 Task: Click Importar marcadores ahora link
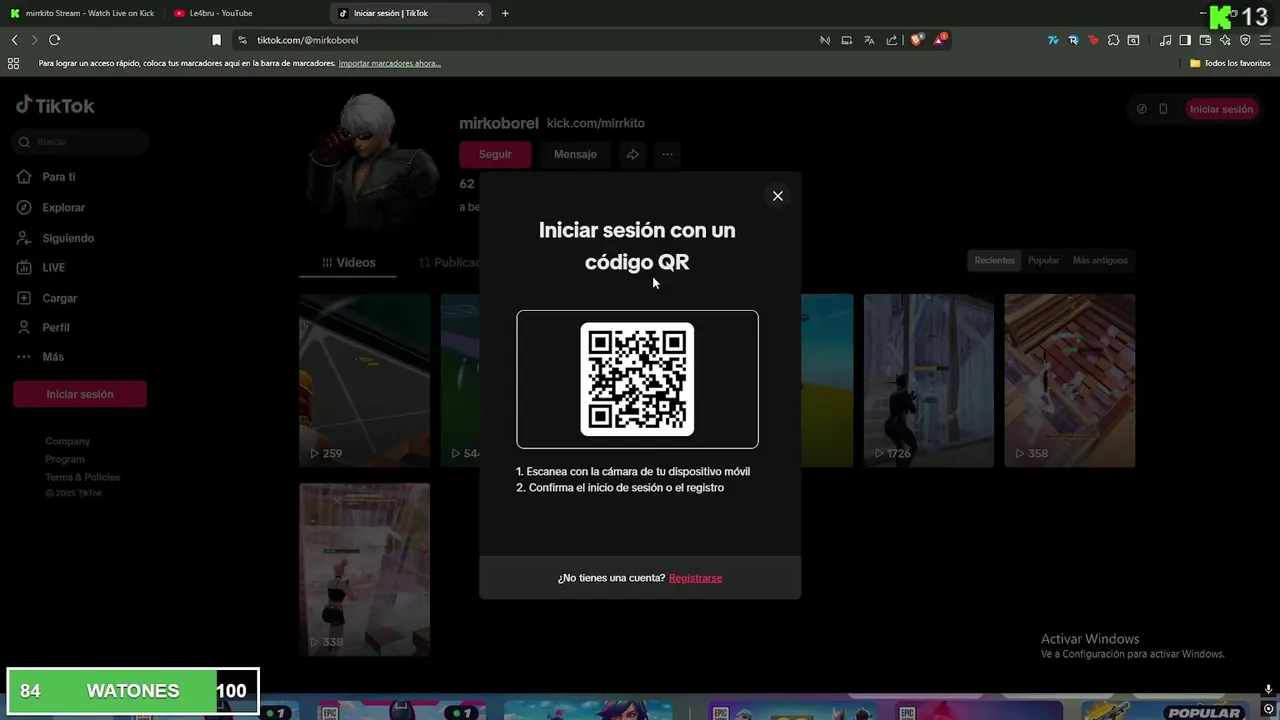389,63
